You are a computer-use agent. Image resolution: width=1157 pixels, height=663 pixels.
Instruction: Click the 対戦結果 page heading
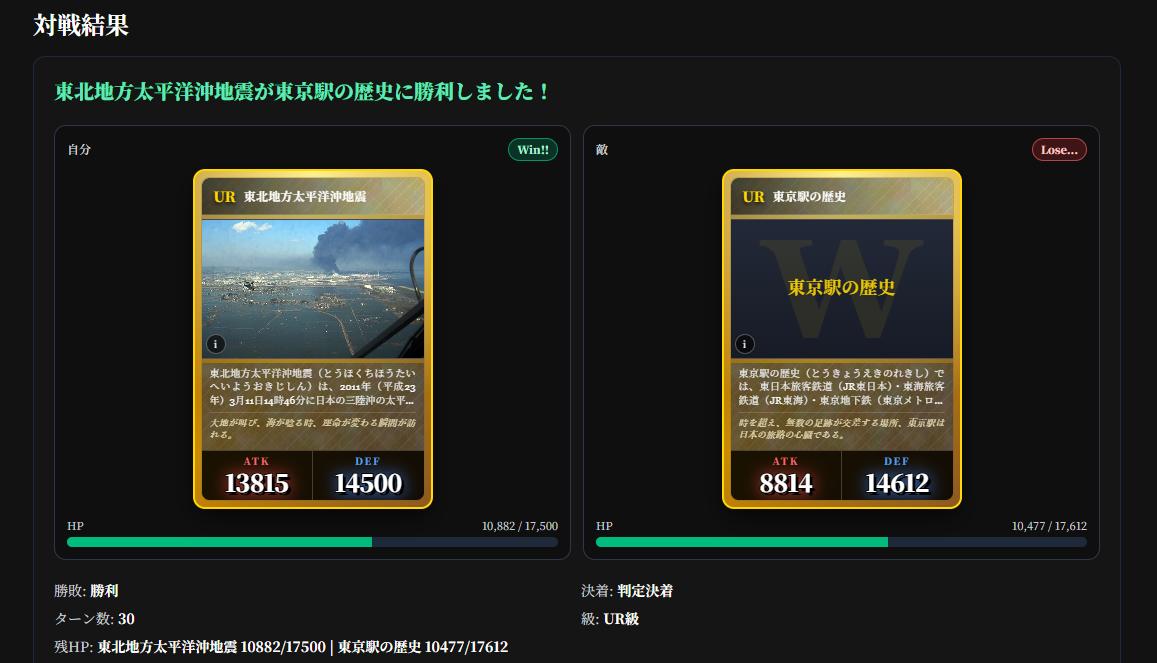point(81,25)
